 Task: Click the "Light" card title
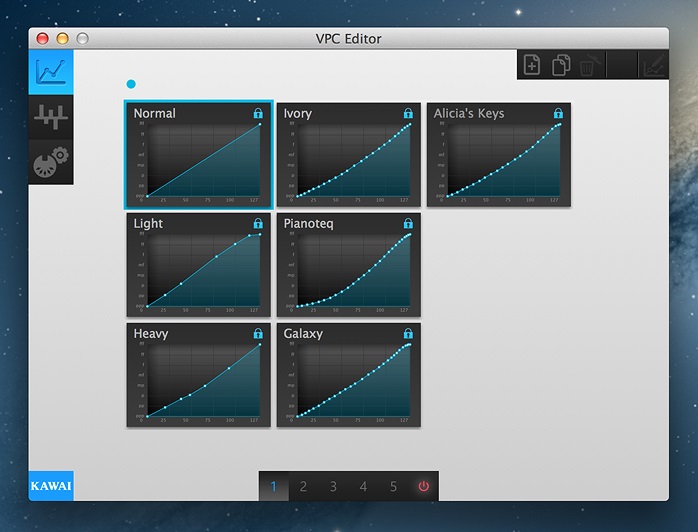[148, 223]
